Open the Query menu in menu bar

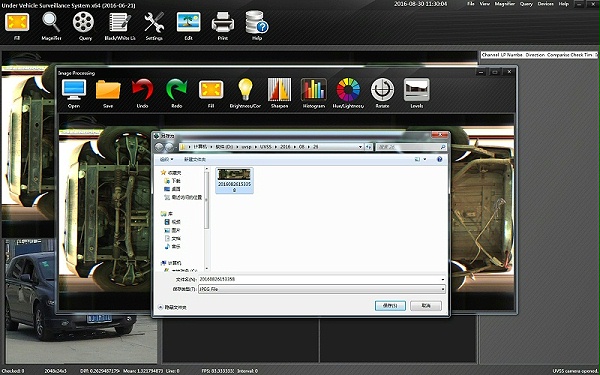click(526, 4)
